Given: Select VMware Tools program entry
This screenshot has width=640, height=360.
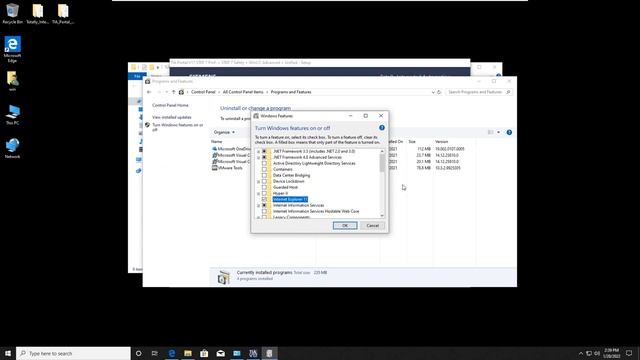Looking at the screenshot, I should (x=230, y=168).
